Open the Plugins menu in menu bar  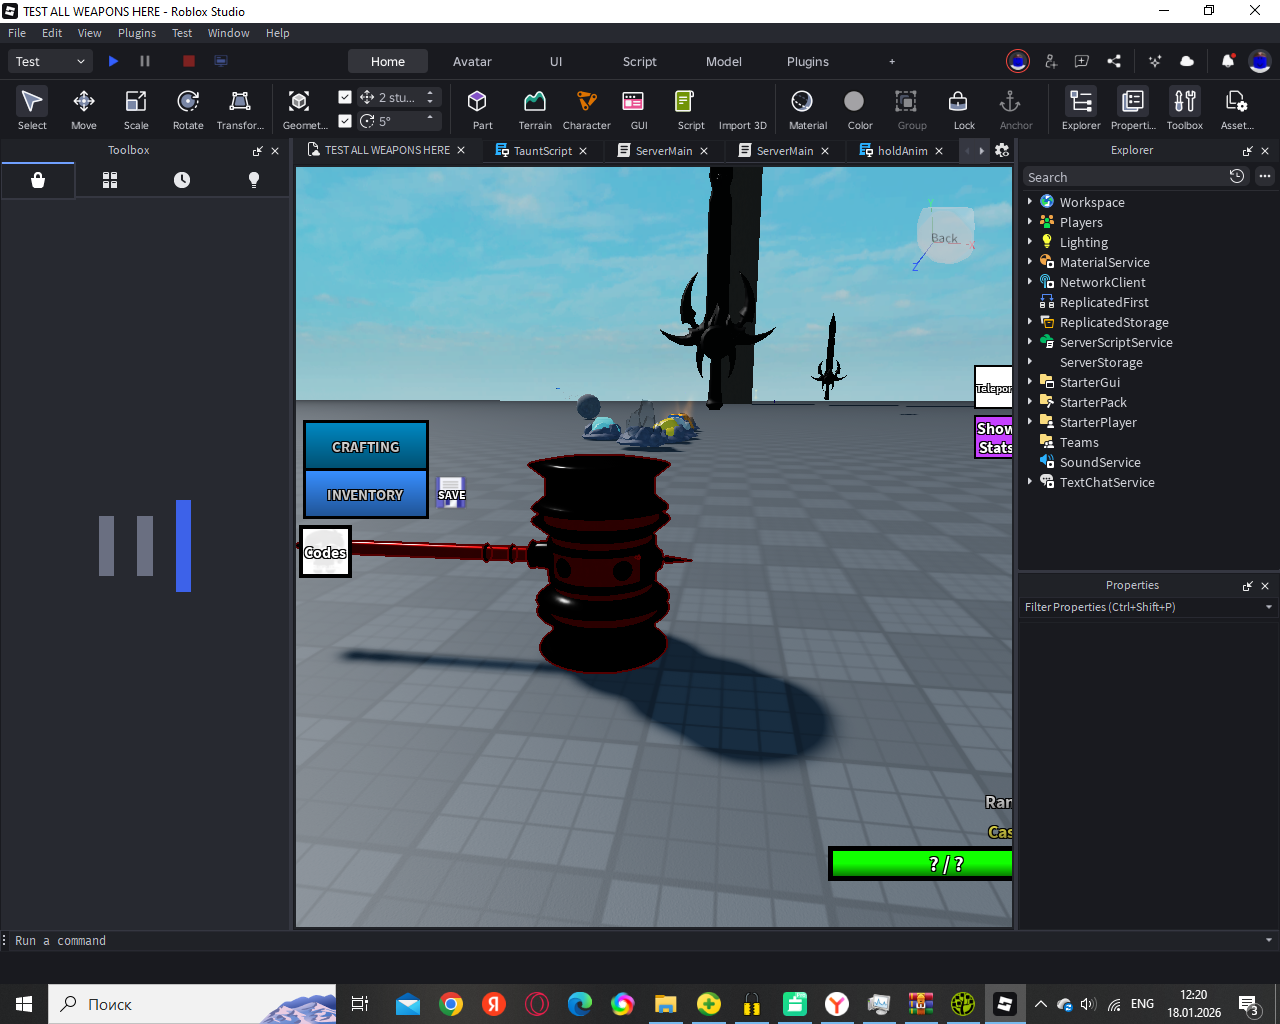pyautogui.click(x=137, y=33)
